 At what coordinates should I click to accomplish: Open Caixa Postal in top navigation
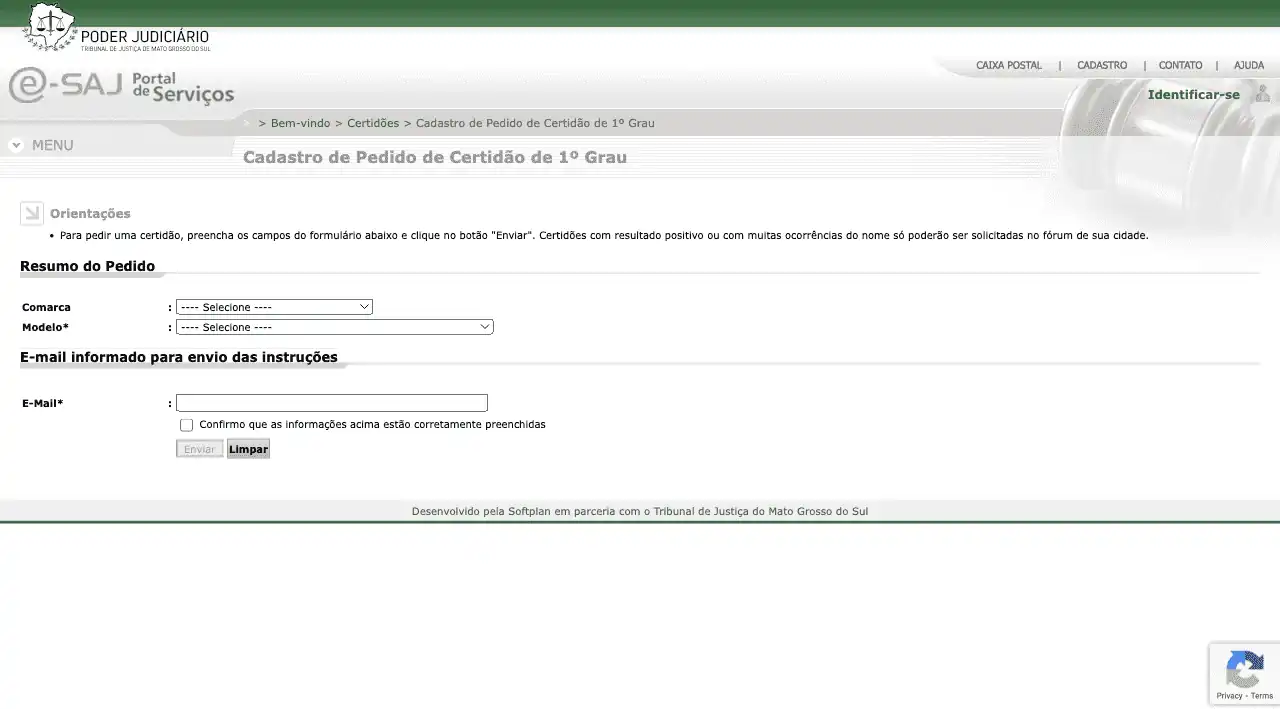1008,65
